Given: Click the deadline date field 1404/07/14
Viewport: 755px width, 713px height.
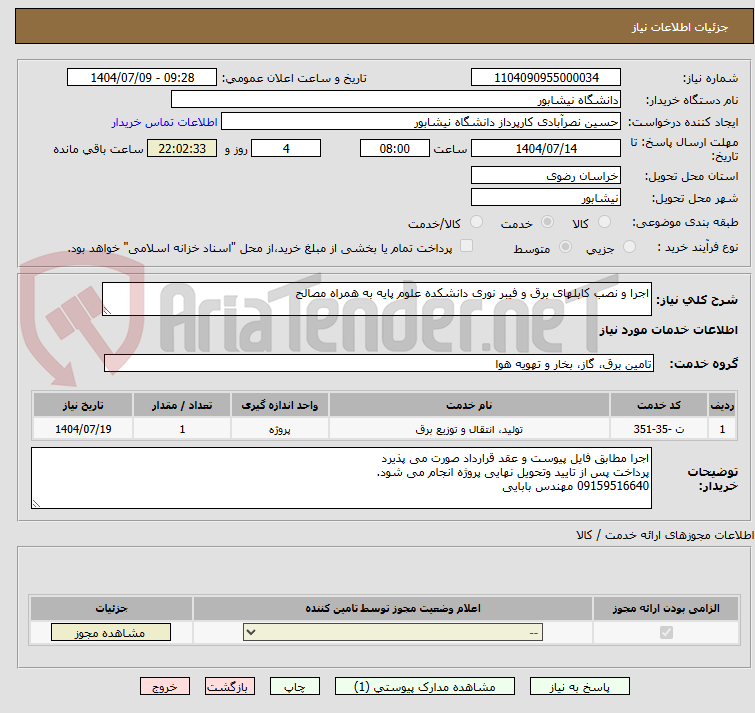Looking at the screenshot, I should pos(546,148).
